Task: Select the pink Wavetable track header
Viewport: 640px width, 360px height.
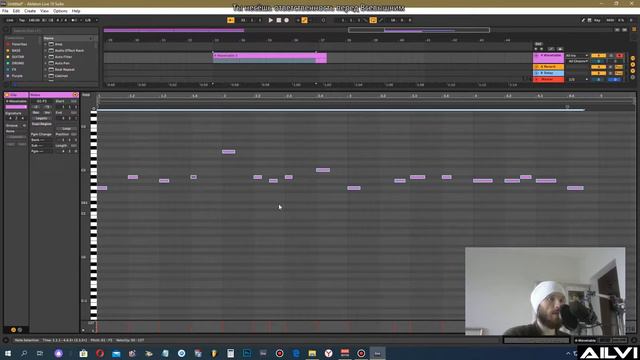Action: [x=549, y=58]
